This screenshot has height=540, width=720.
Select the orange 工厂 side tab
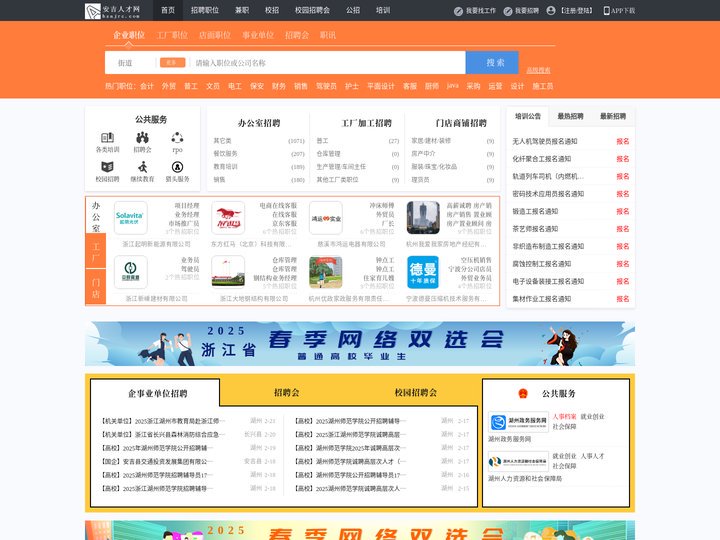[x=96, y=251]
